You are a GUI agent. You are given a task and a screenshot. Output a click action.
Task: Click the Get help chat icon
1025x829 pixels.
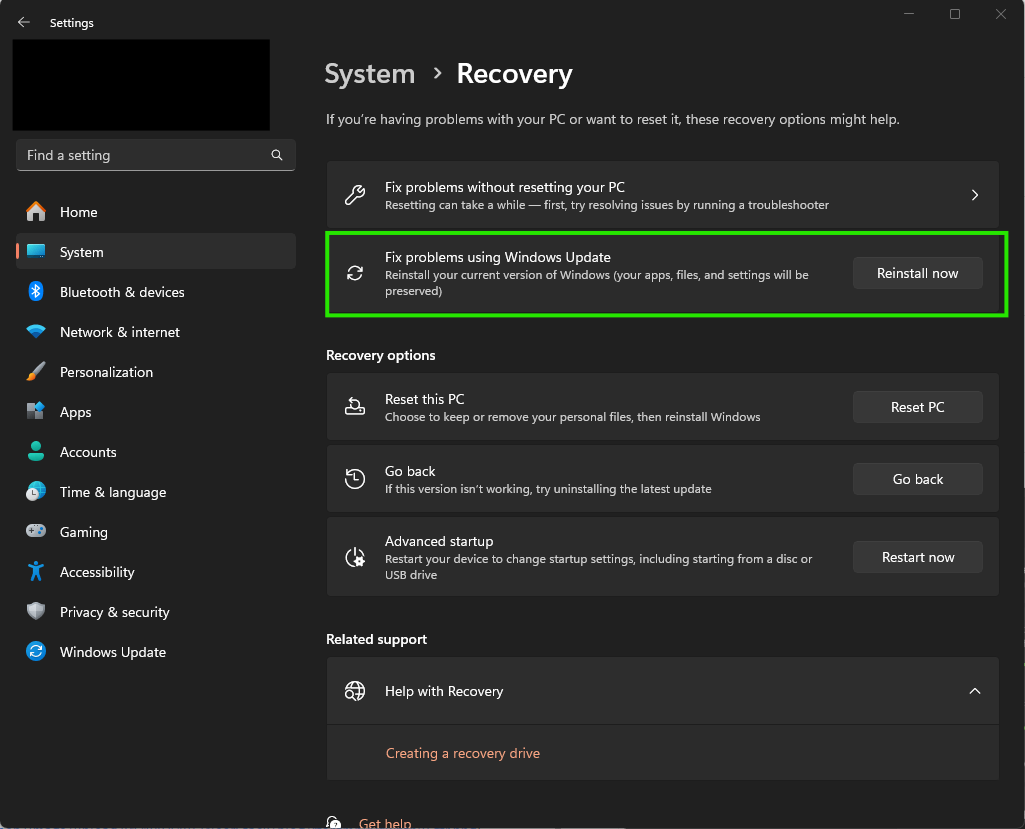click(x=334, y=822)
